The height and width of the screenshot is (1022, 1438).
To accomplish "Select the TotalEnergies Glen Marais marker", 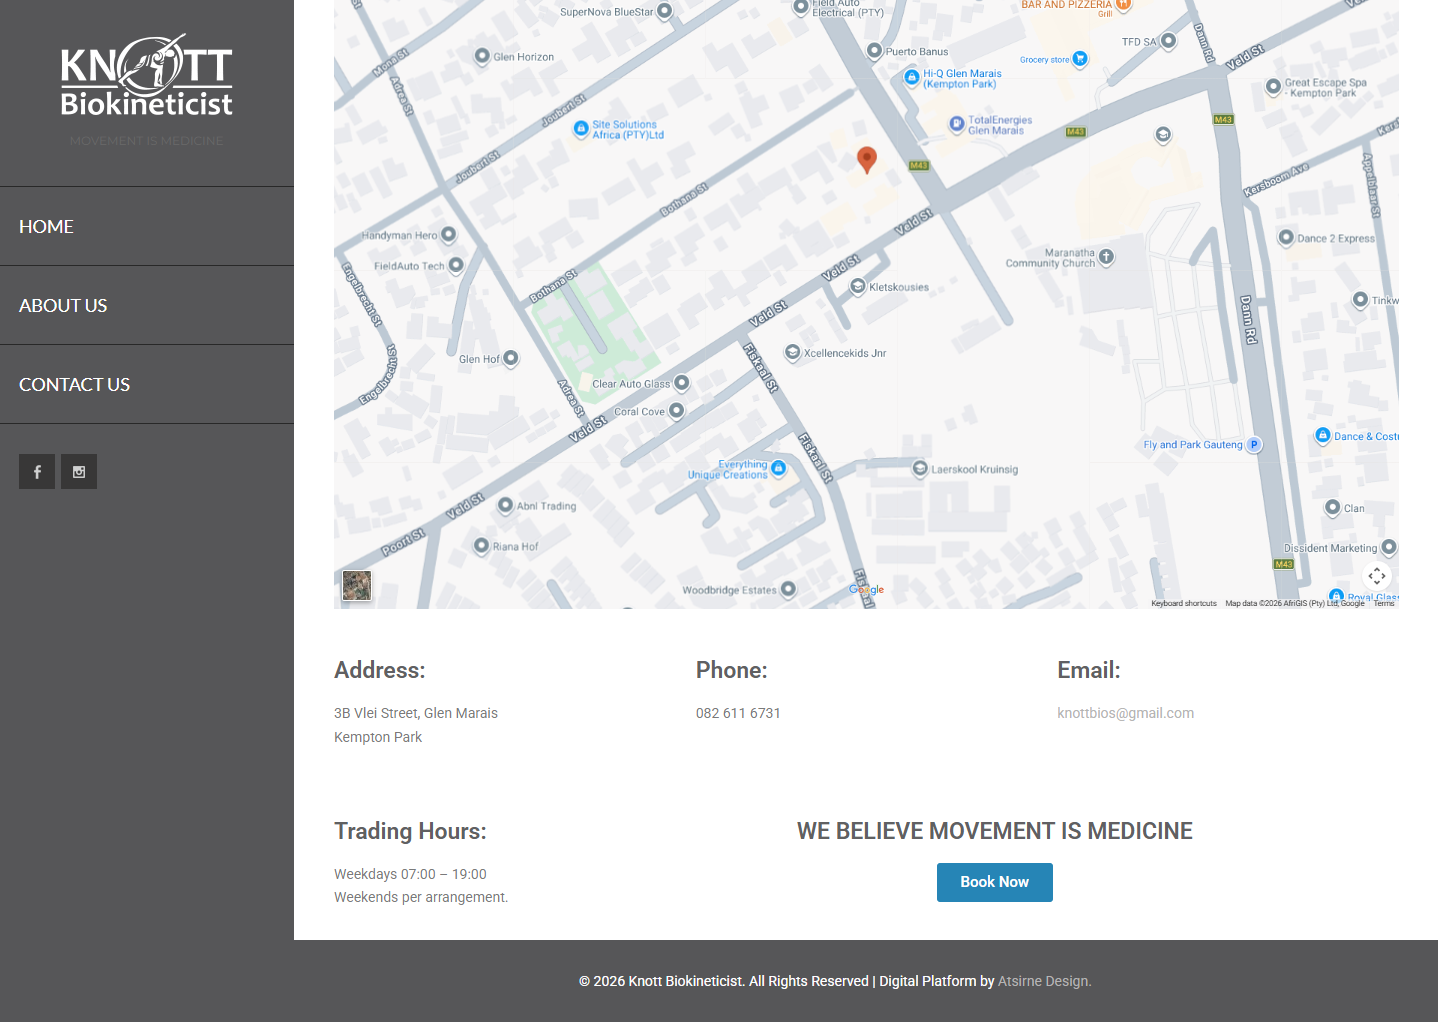I will pos(956,124).
